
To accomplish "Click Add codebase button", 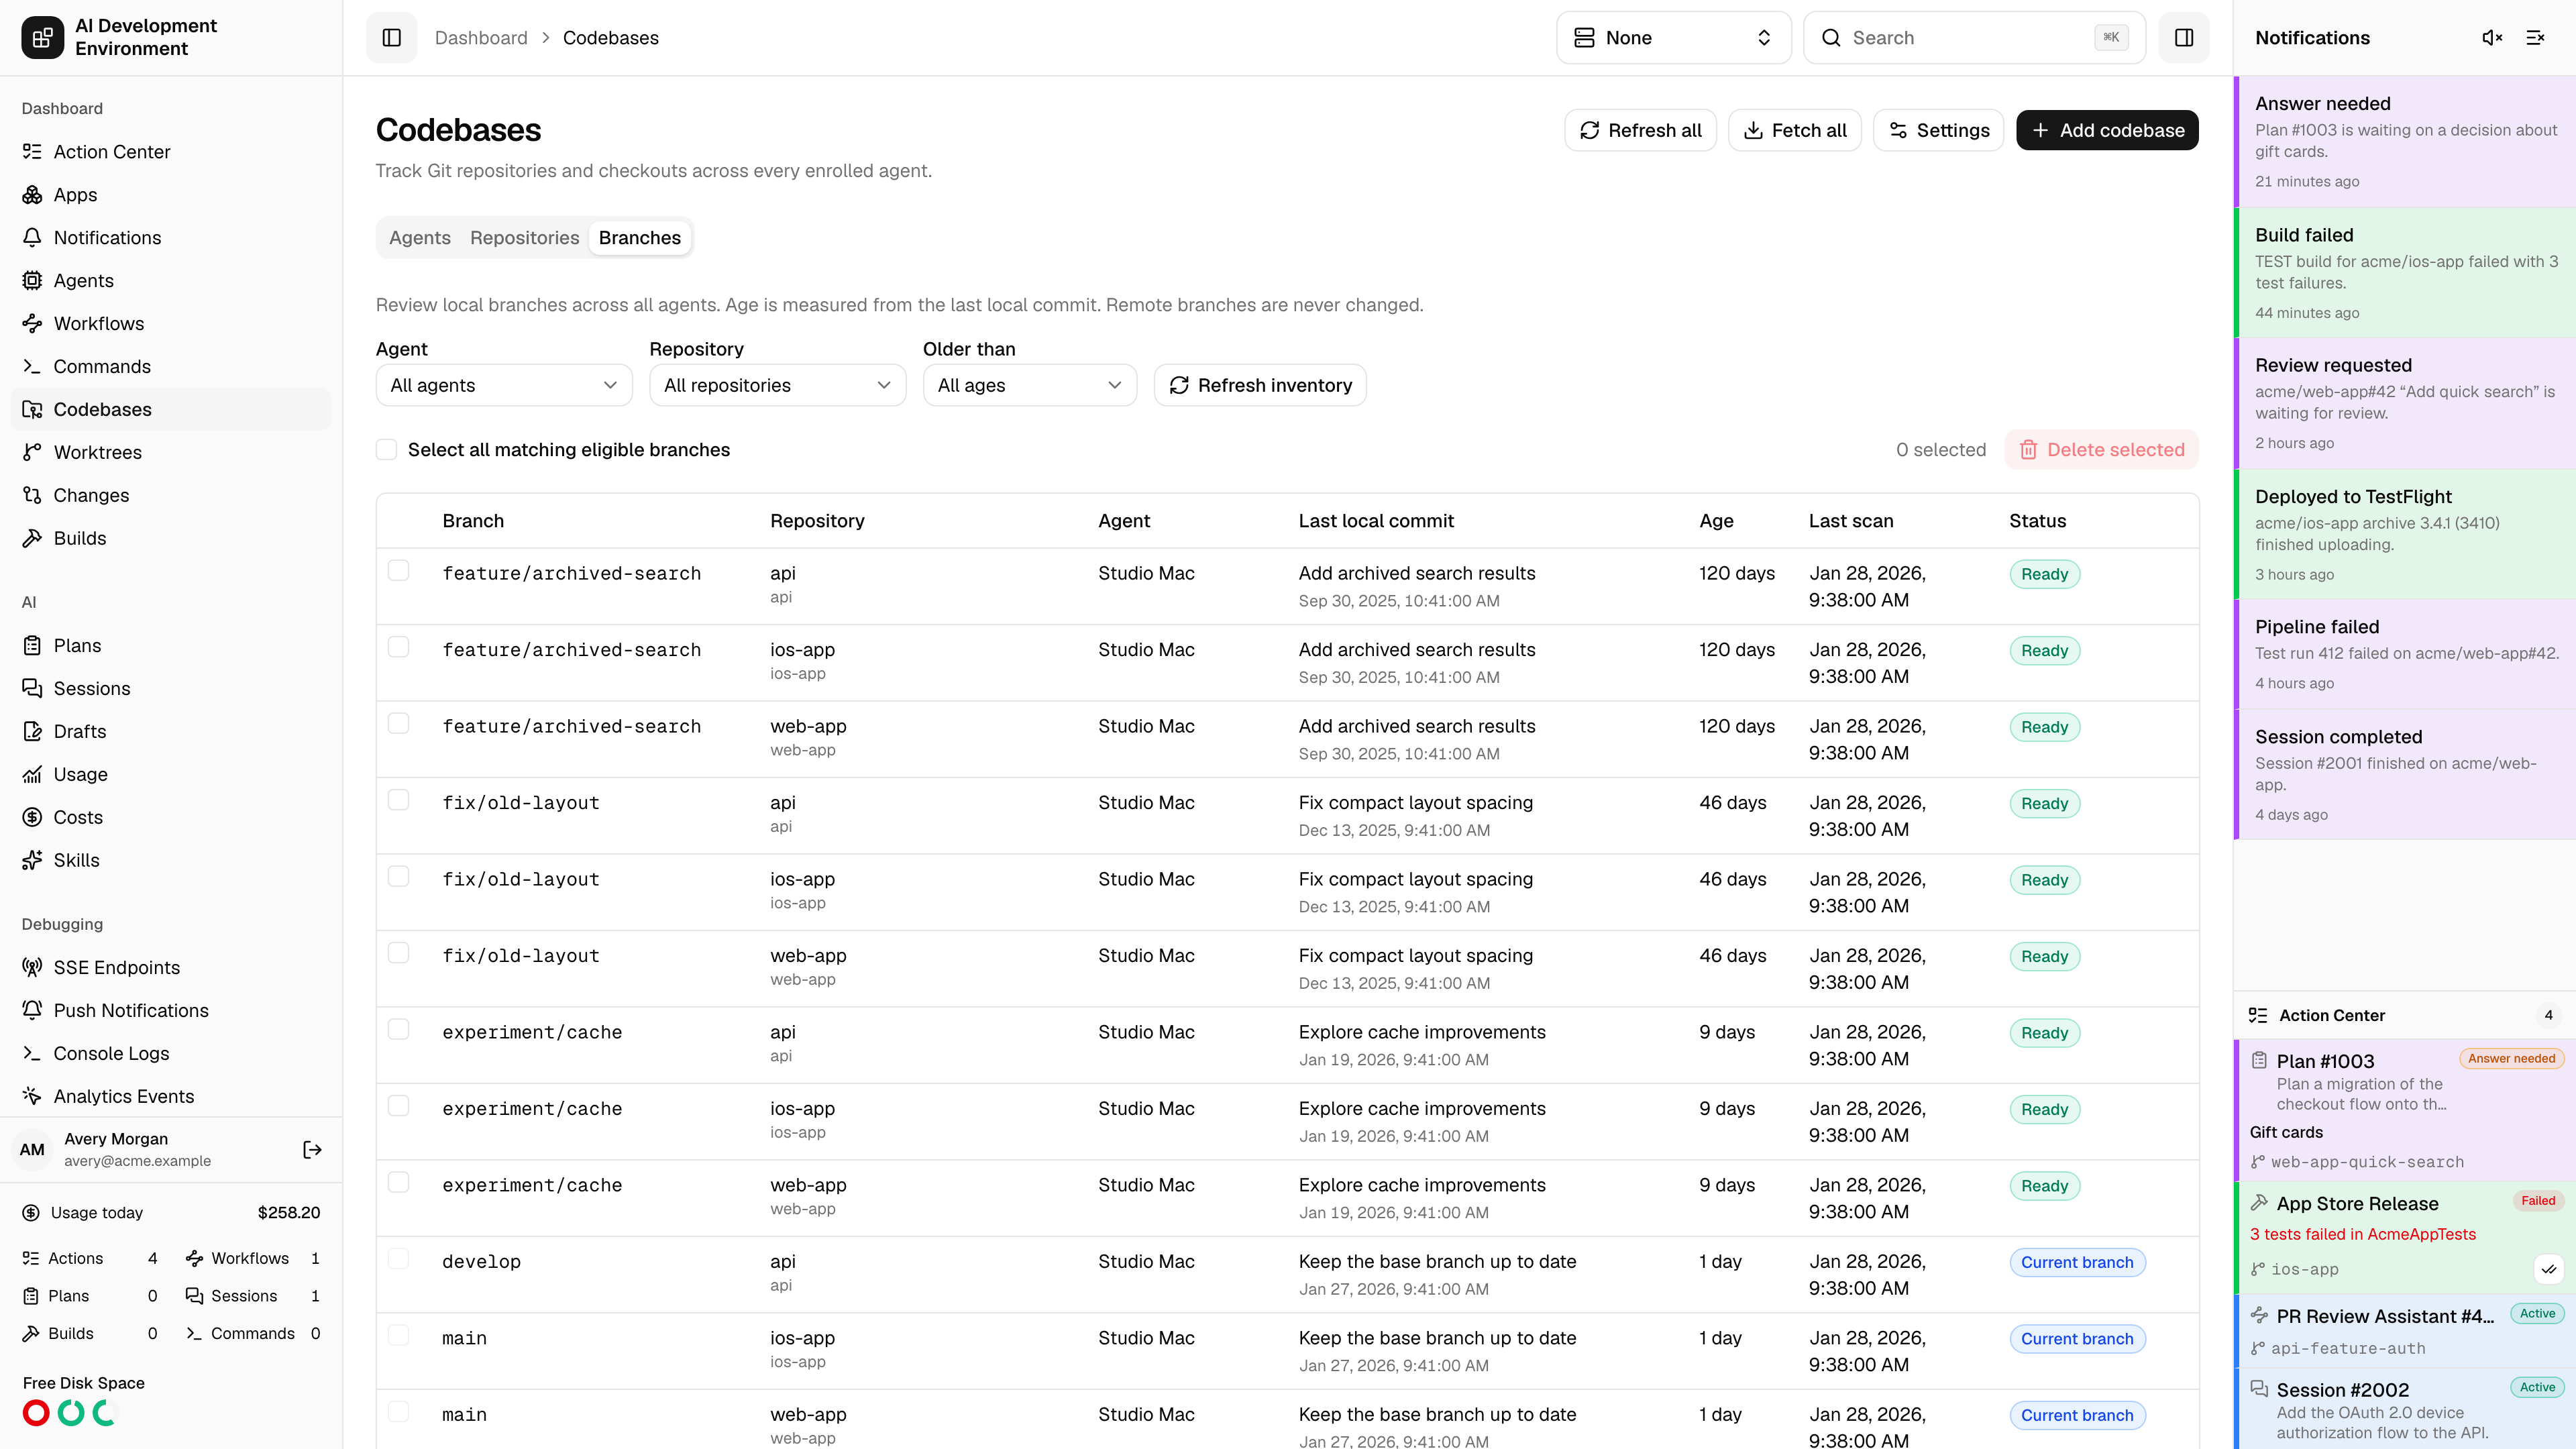I will (2107, 131).
